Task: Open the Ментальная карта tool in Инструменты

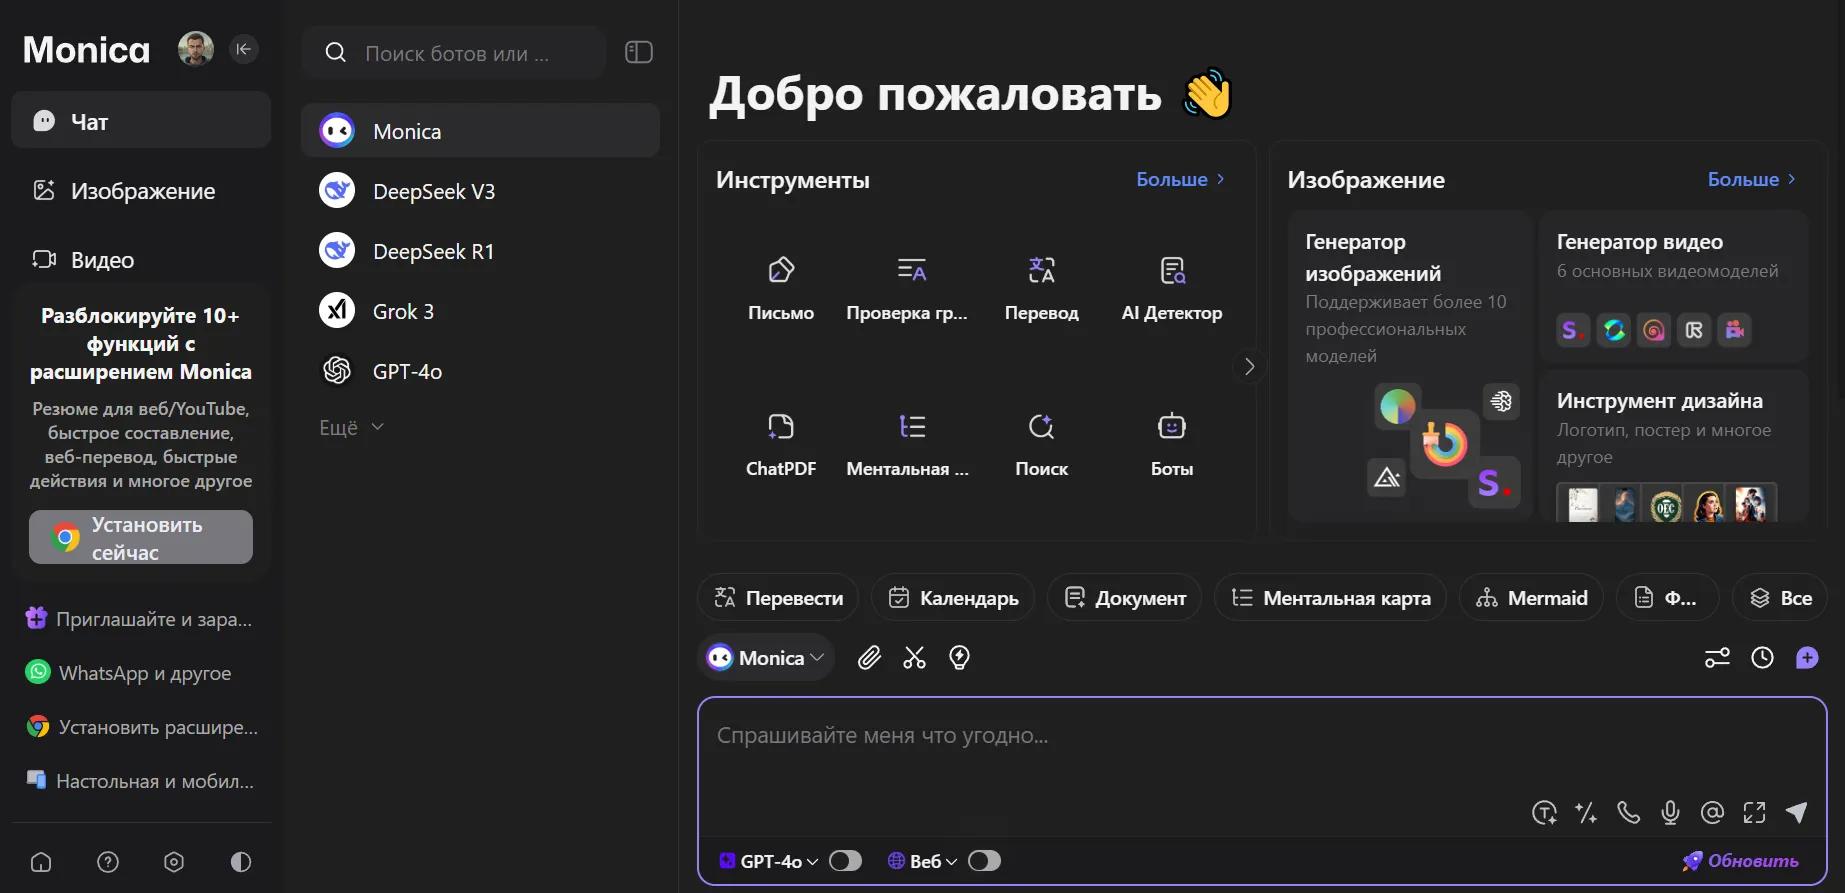Action: point(907,445)
